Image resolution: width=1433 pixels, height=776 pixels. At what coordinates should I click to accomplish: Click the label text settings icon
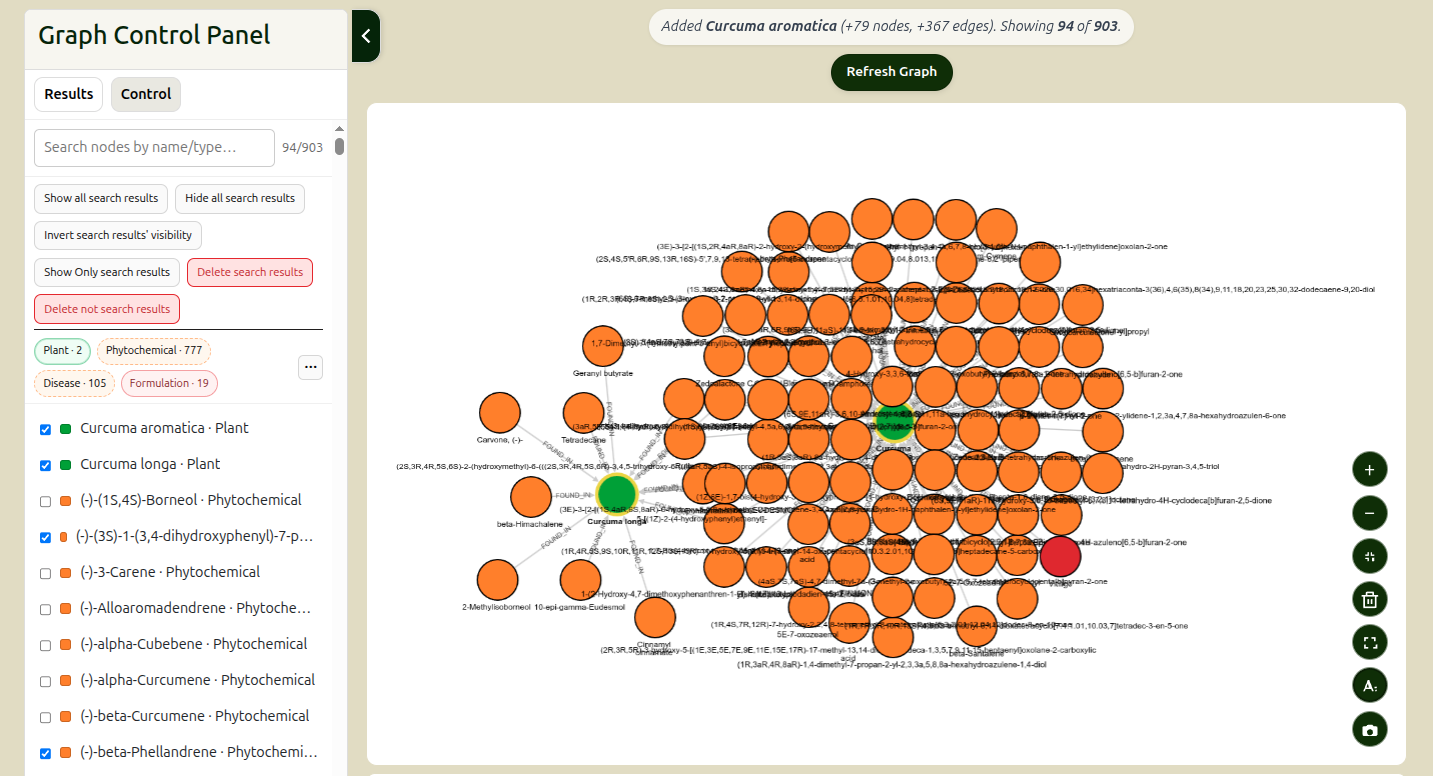tap(1369, 686)
